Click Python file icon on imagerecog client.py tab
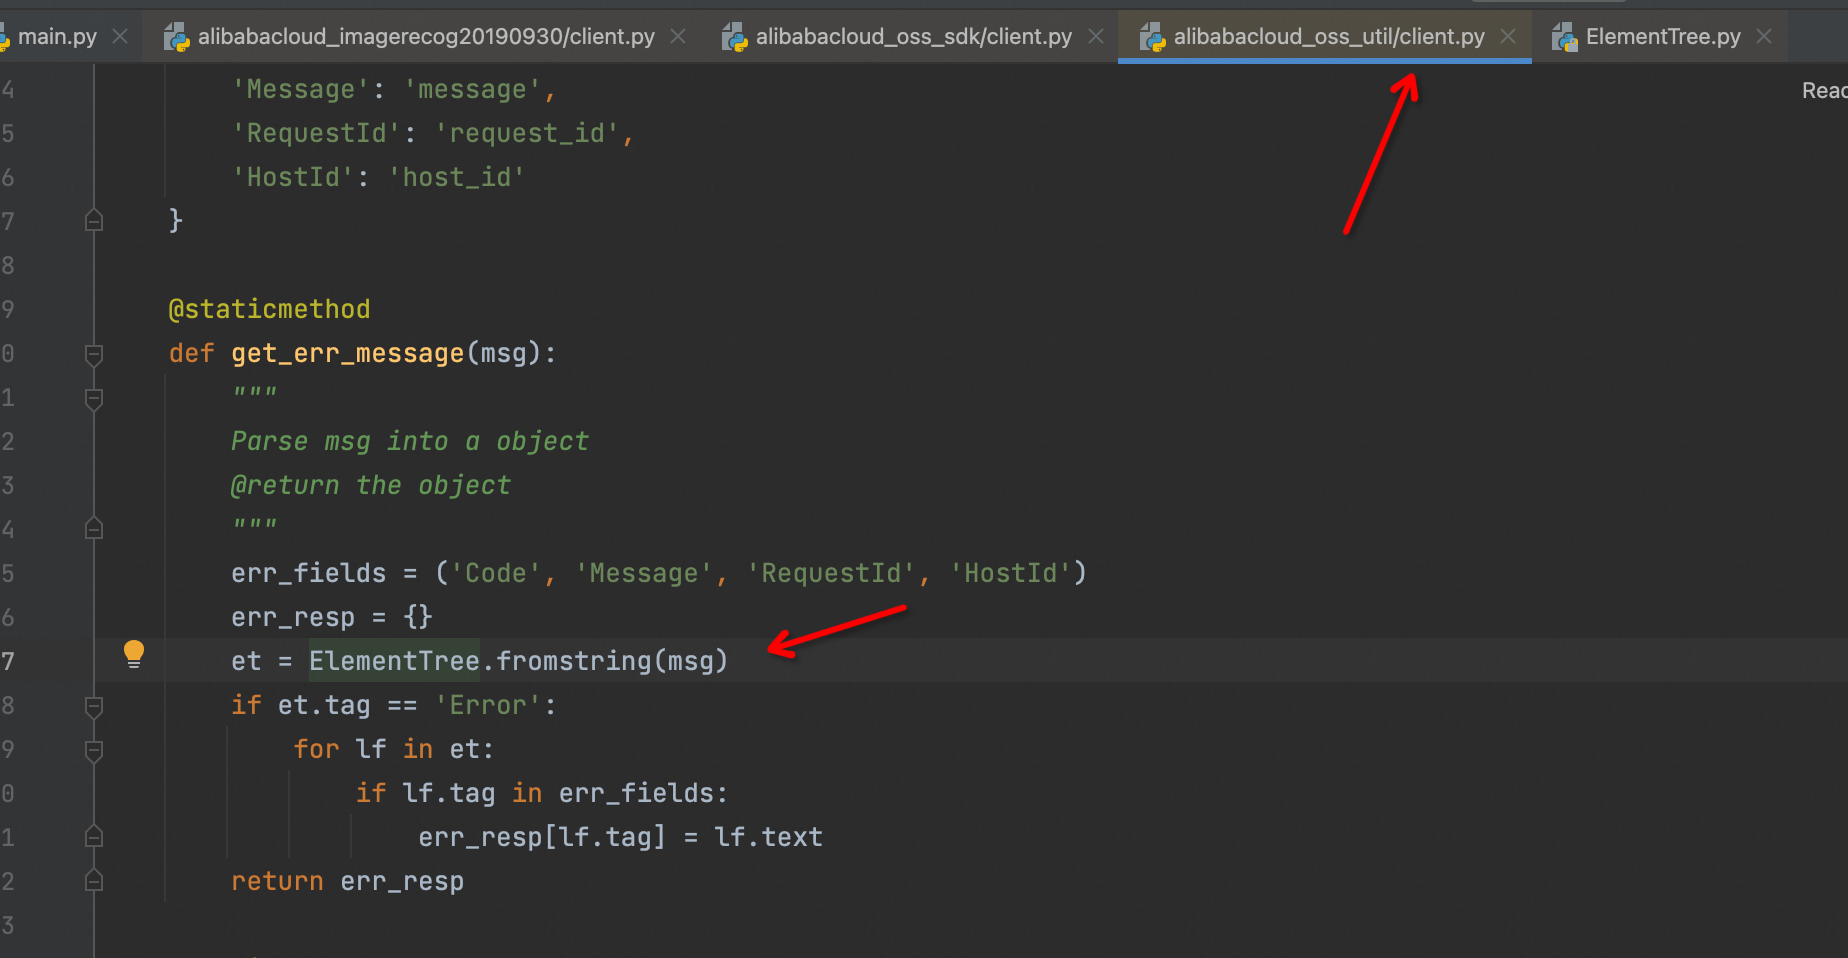The image size is (1848, 958). coord(177,38)
